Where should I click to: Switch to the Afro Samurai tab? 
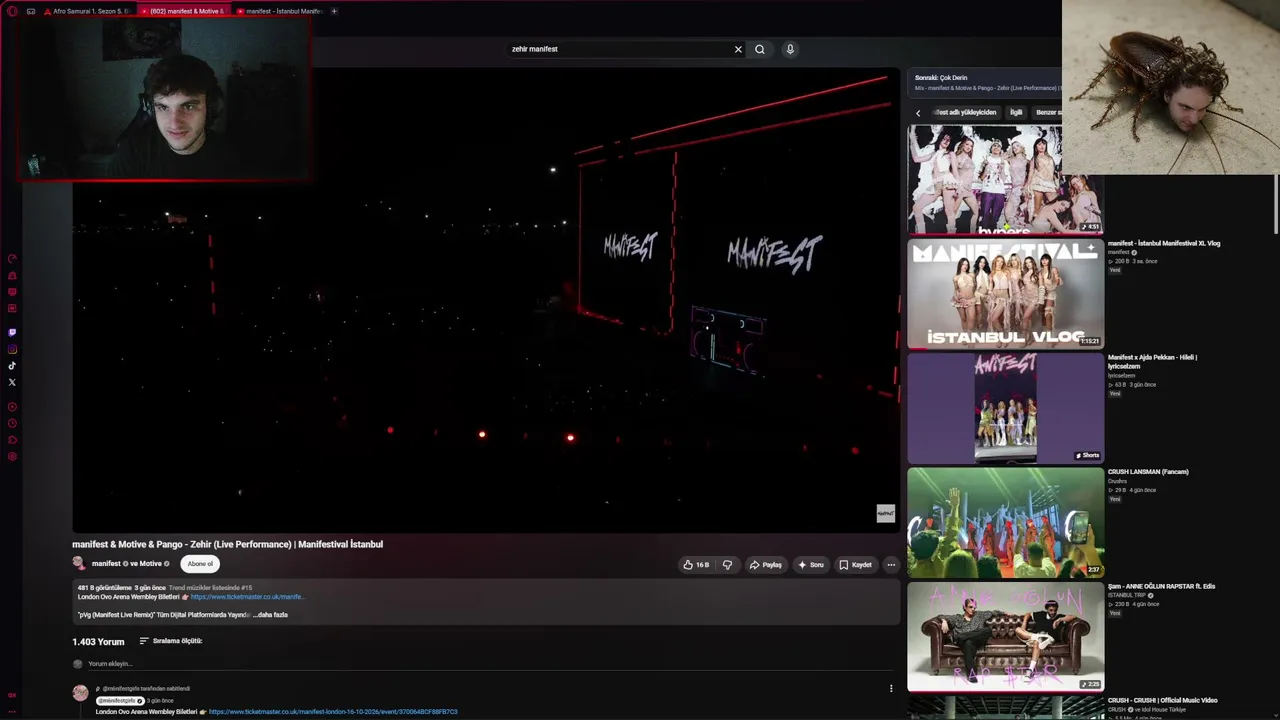click(87, 11)
